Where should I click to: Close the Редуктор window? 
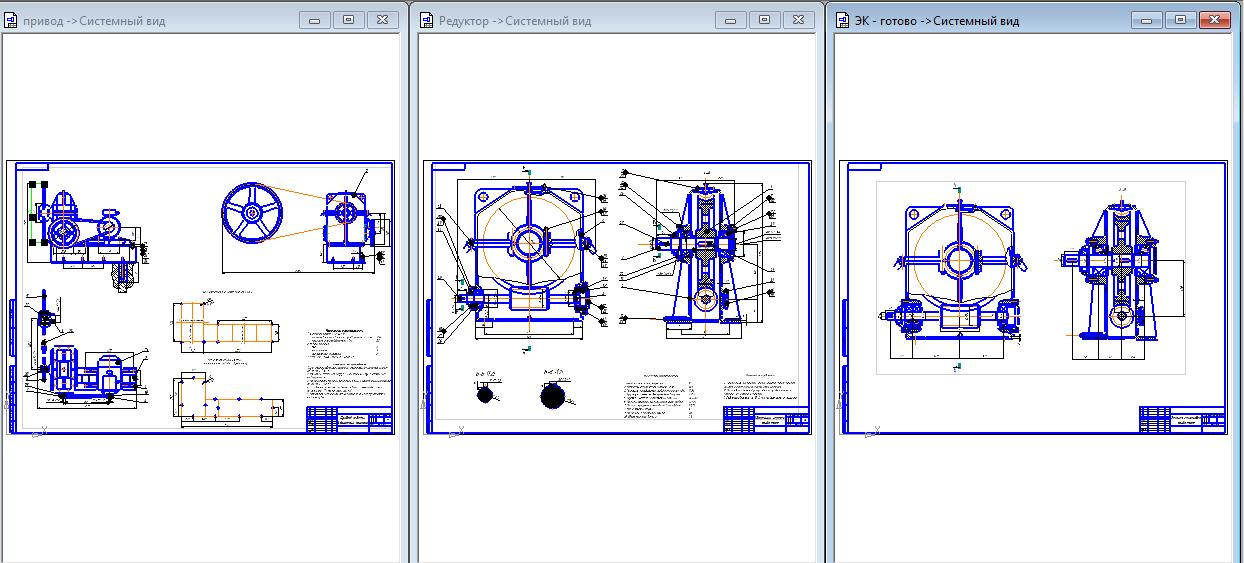point(798,20)
